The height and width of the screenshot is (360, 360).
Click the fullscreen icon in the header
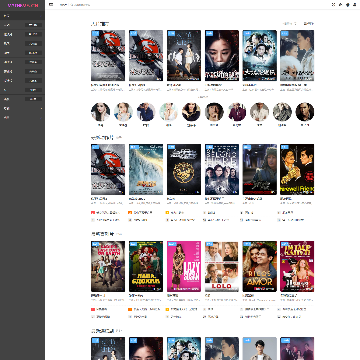(x=333, y=5)
